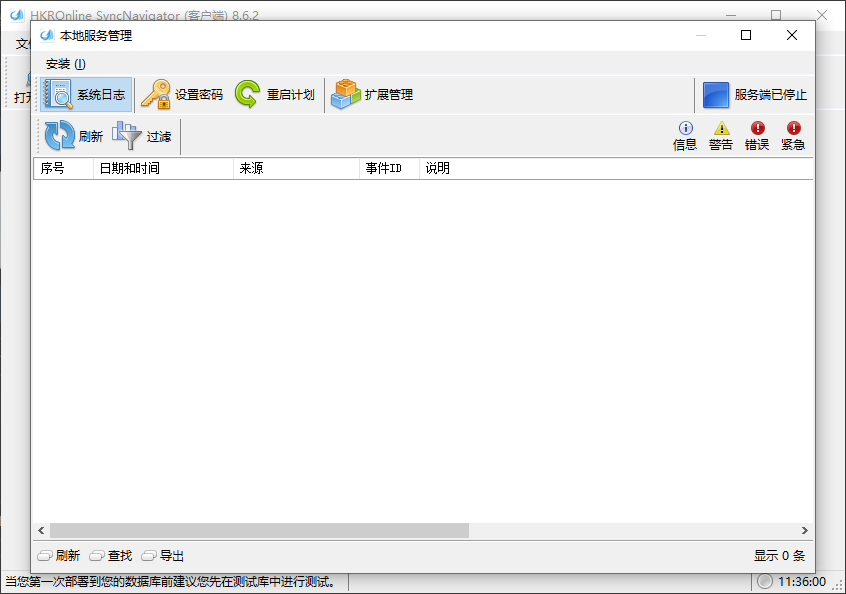This screenshot has height=594, width=846.
Task: Click the bottom 刷新 button
Action: tap(59, 556)
